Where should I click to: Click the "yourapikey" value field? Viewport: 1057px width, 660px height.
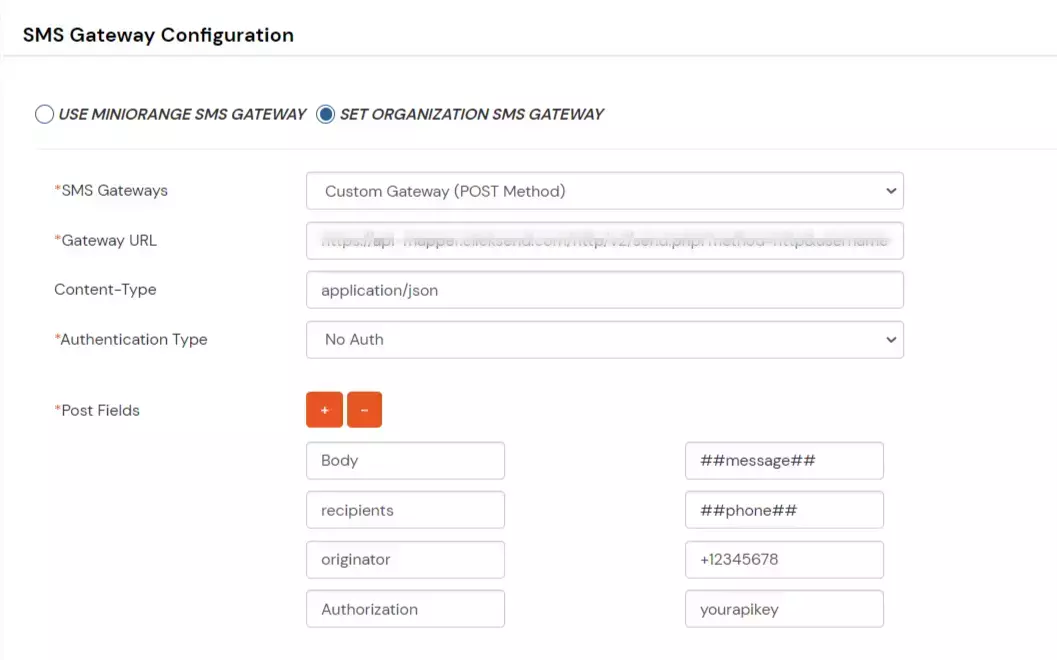coord(784,608)
